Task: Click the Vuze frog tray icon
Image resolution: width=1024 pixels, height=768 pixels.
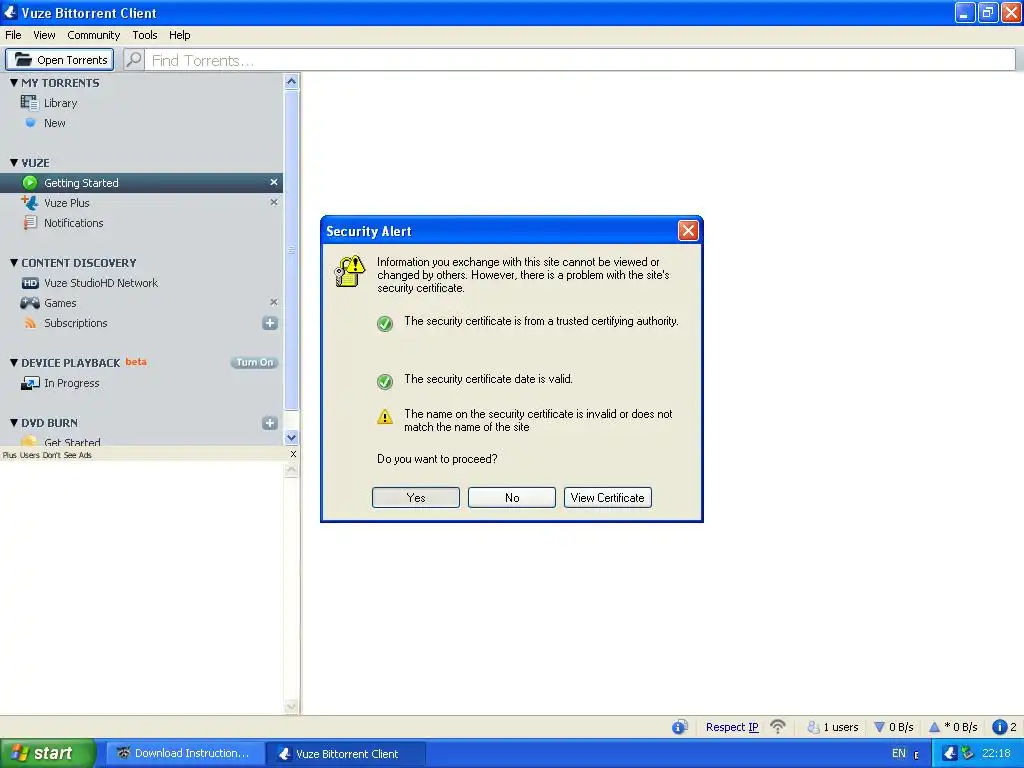Action: click(x=950, y=753)
